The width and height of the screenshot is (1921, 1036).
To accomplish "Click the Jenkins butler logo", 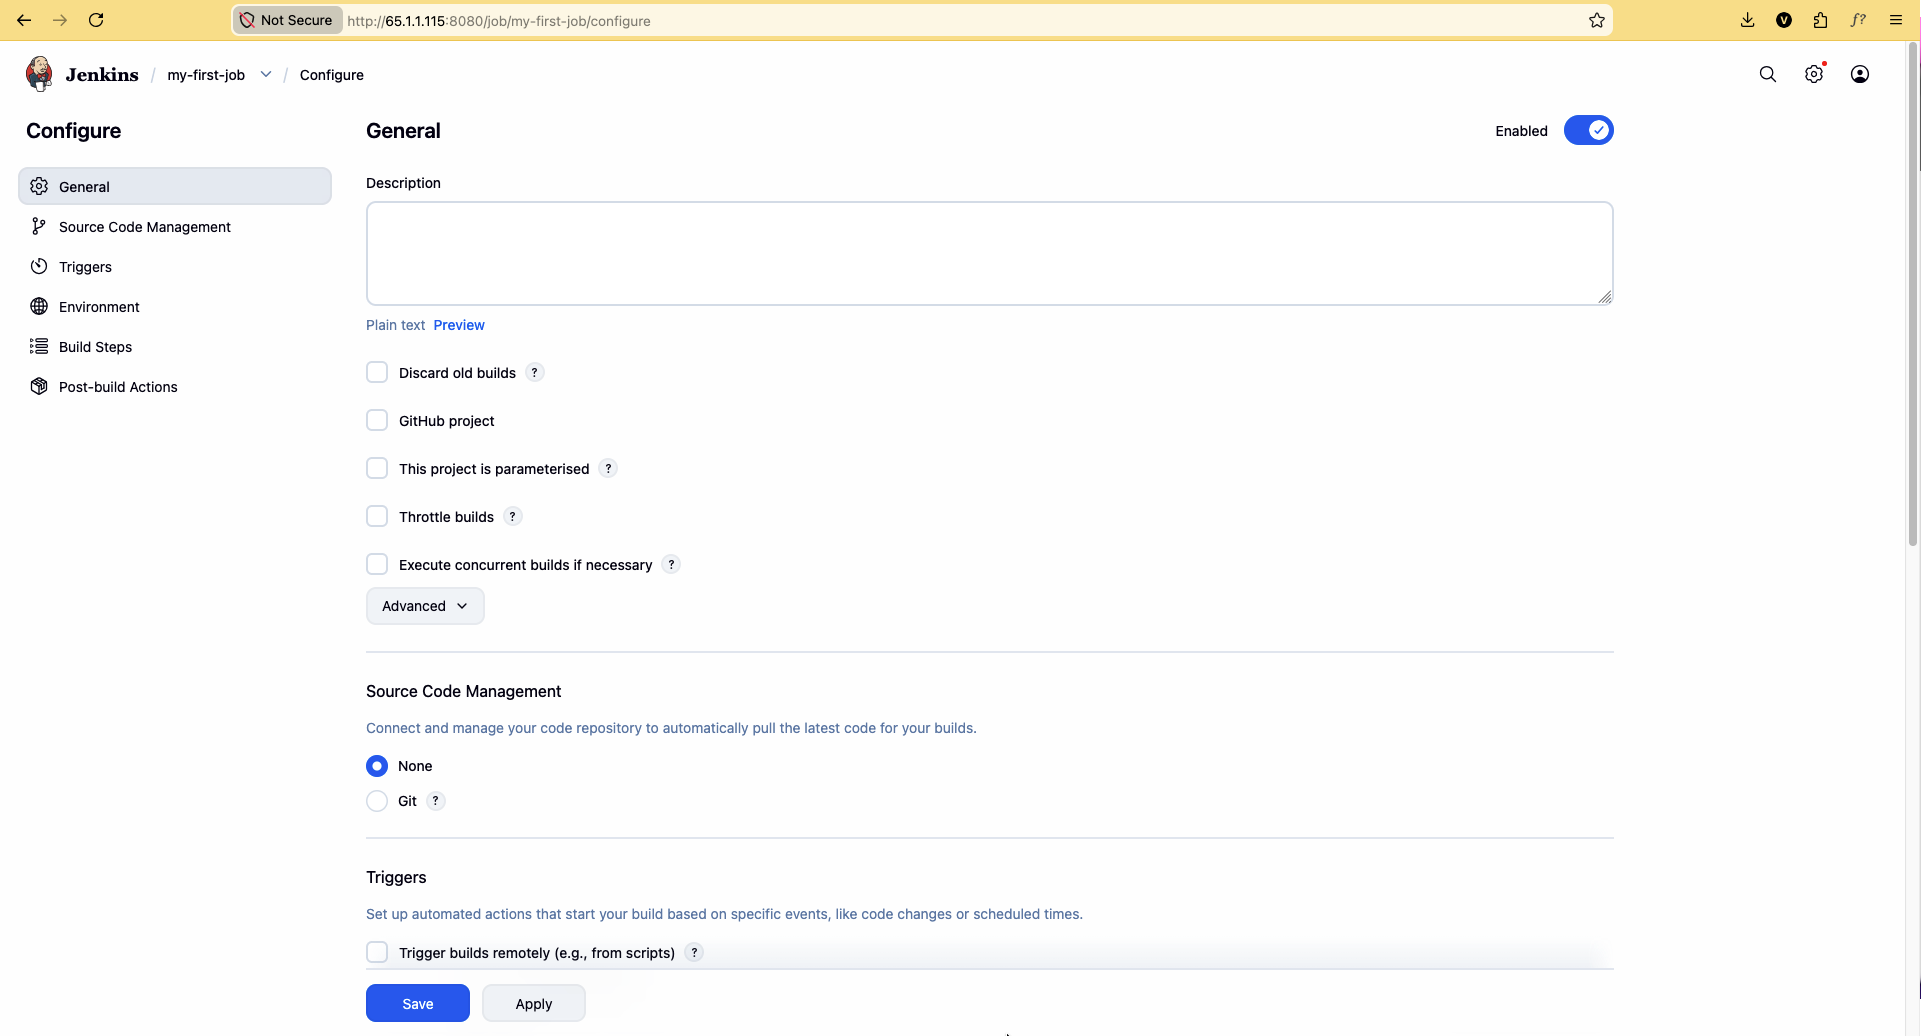I will pos(39,74).
